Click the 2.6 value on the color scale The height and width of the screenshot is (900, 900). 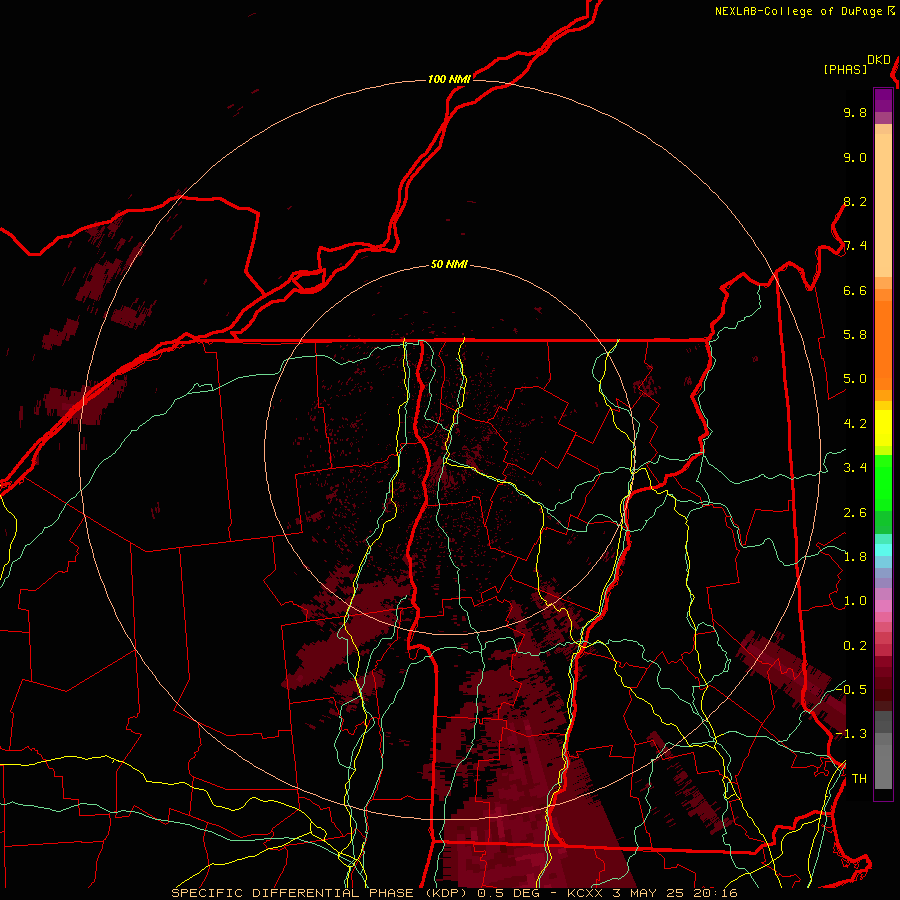[x=855, y=513]
